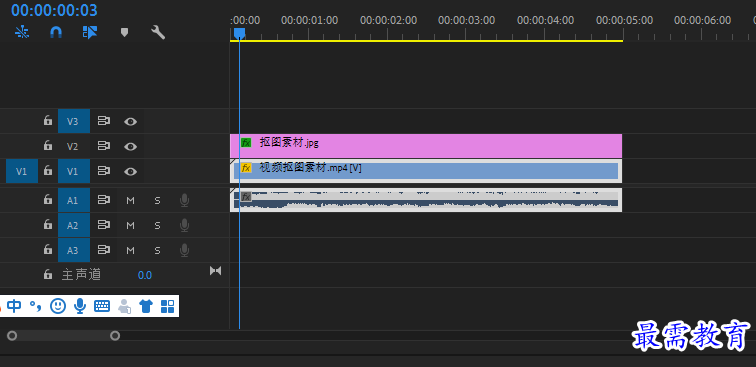This screenshot has width=756, height=367.
Task: Mute audio track A2
Action: (x=130, y=225)
